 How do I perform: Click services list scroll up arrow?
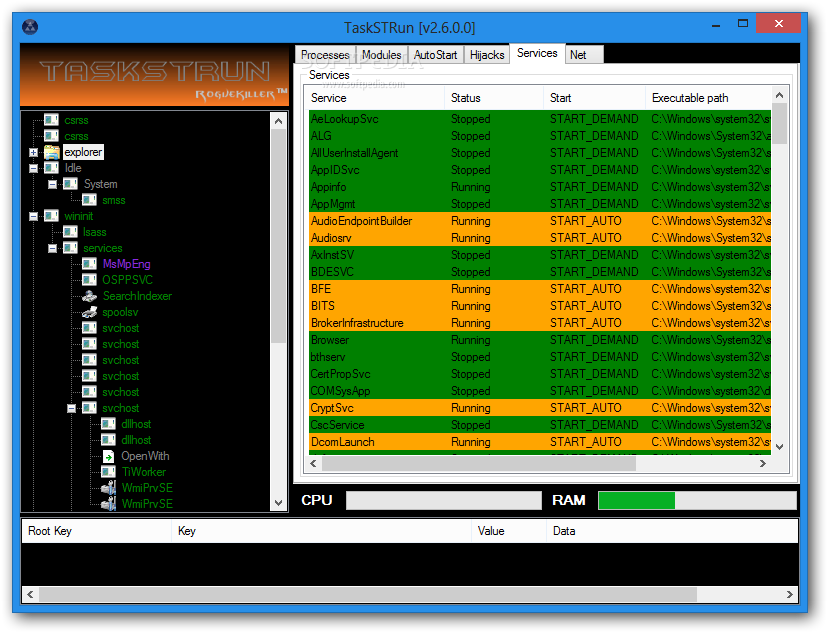tap(779, 96)
